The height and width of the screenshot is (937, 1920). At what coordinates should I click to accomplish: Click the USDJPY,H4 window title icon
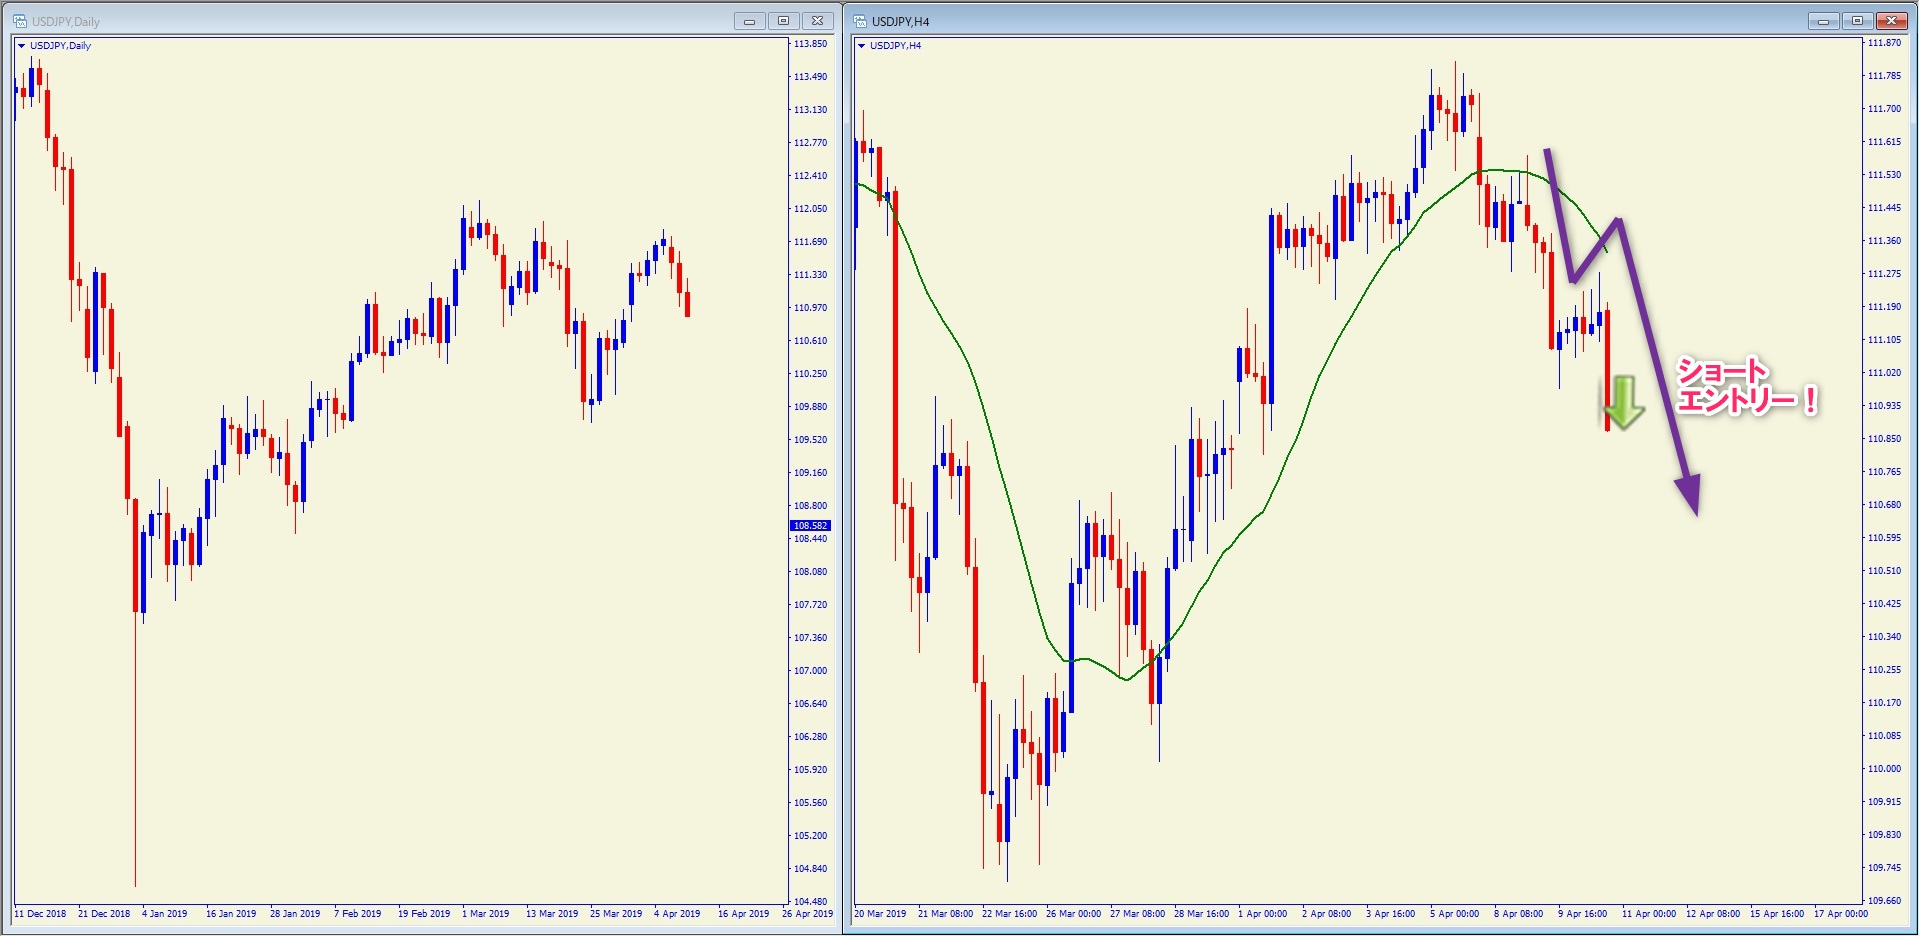(860, 21)
